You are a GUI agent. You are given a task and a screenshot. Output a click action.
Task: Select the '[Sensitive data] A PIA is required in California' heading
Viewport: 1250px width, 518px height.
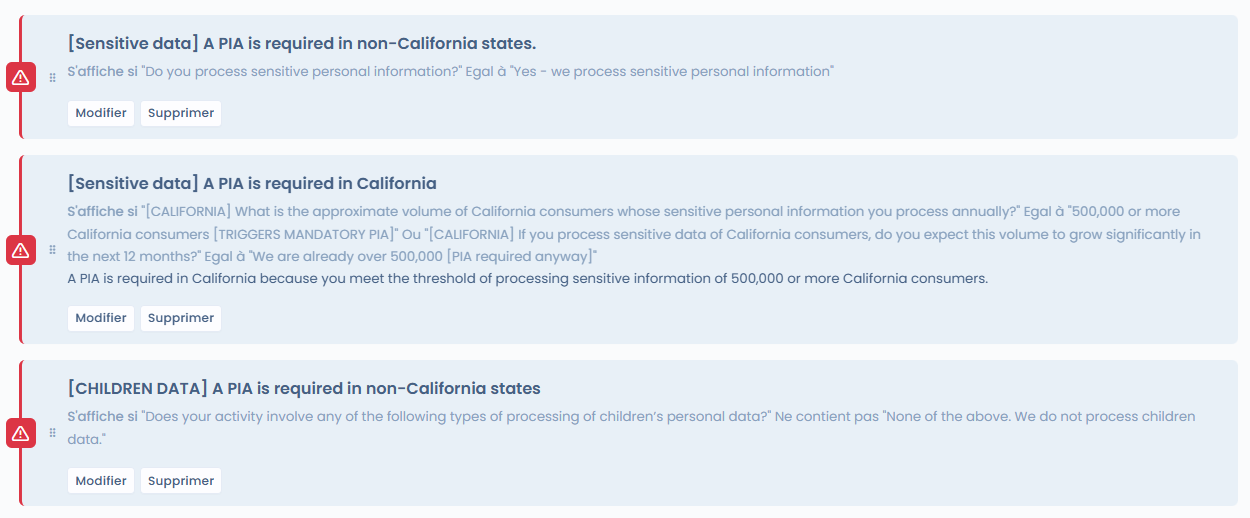(x=252, y=184)
